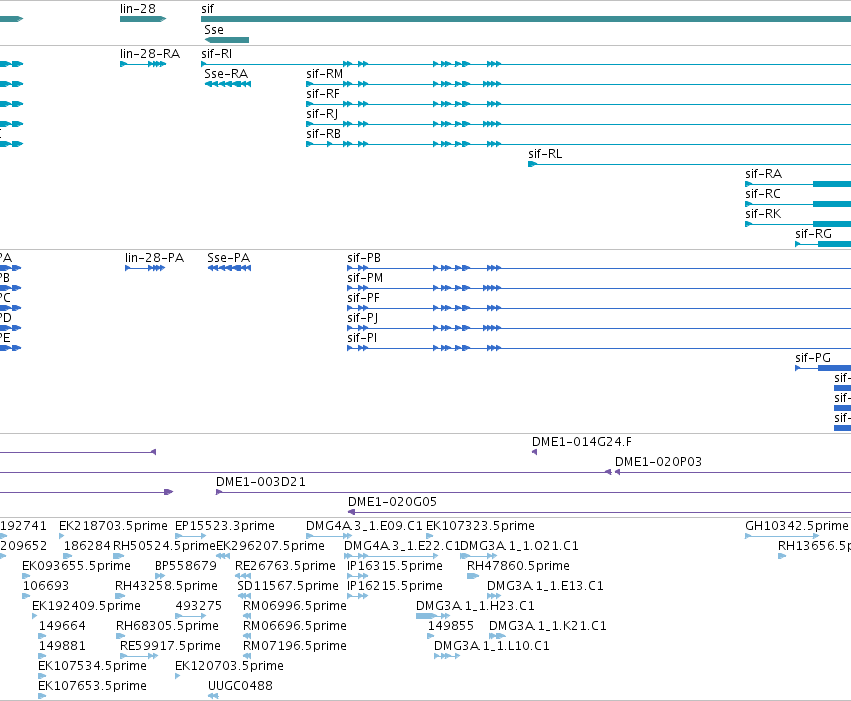The height and width of the screenshot is (701, 851).
Task: Select the 149855 EST label
Action: pos(451,627)
